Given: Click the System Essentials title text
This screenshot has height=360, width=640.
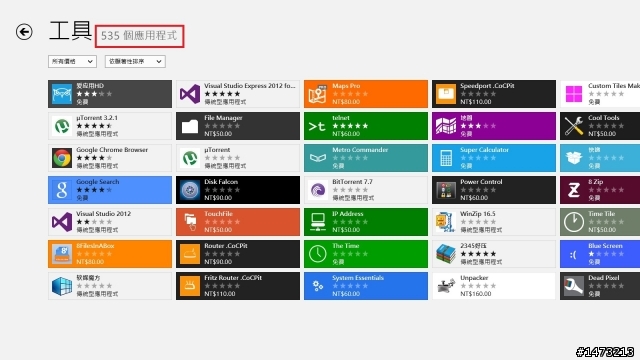Looking at the screenshot, I should coord(358,278).
